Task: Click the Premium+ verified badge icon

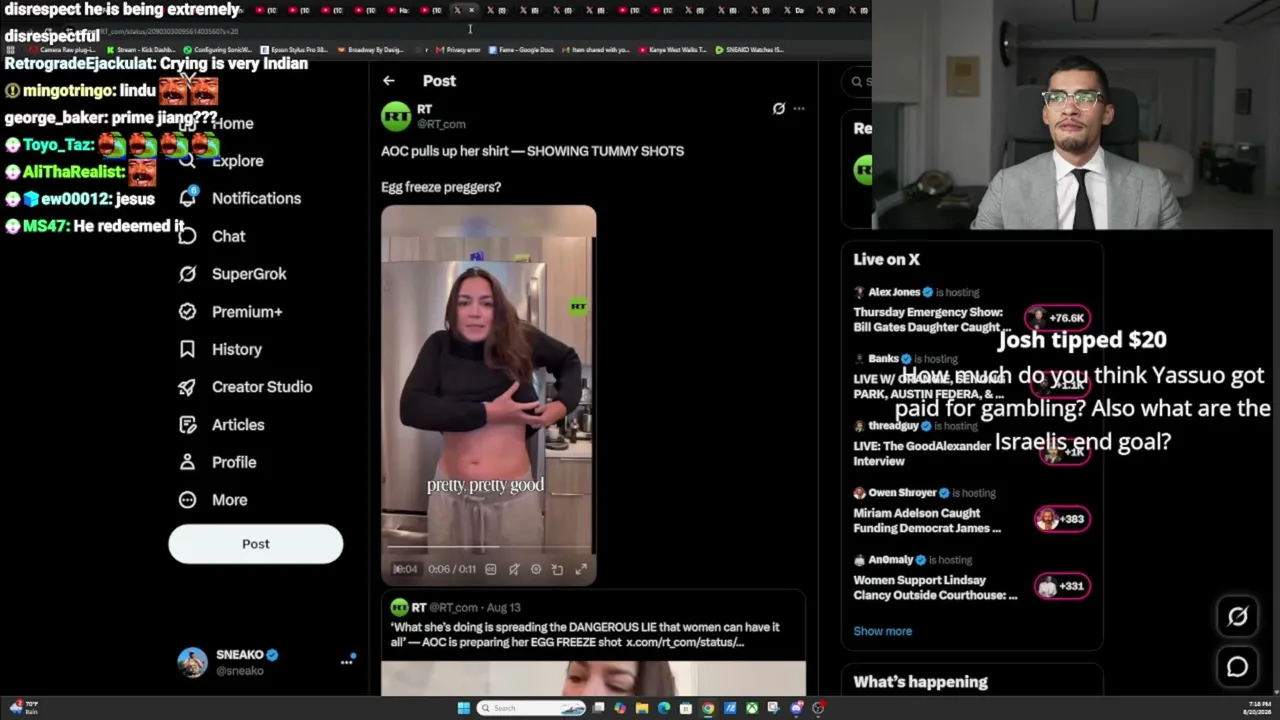Action: [x=187, y=312]
